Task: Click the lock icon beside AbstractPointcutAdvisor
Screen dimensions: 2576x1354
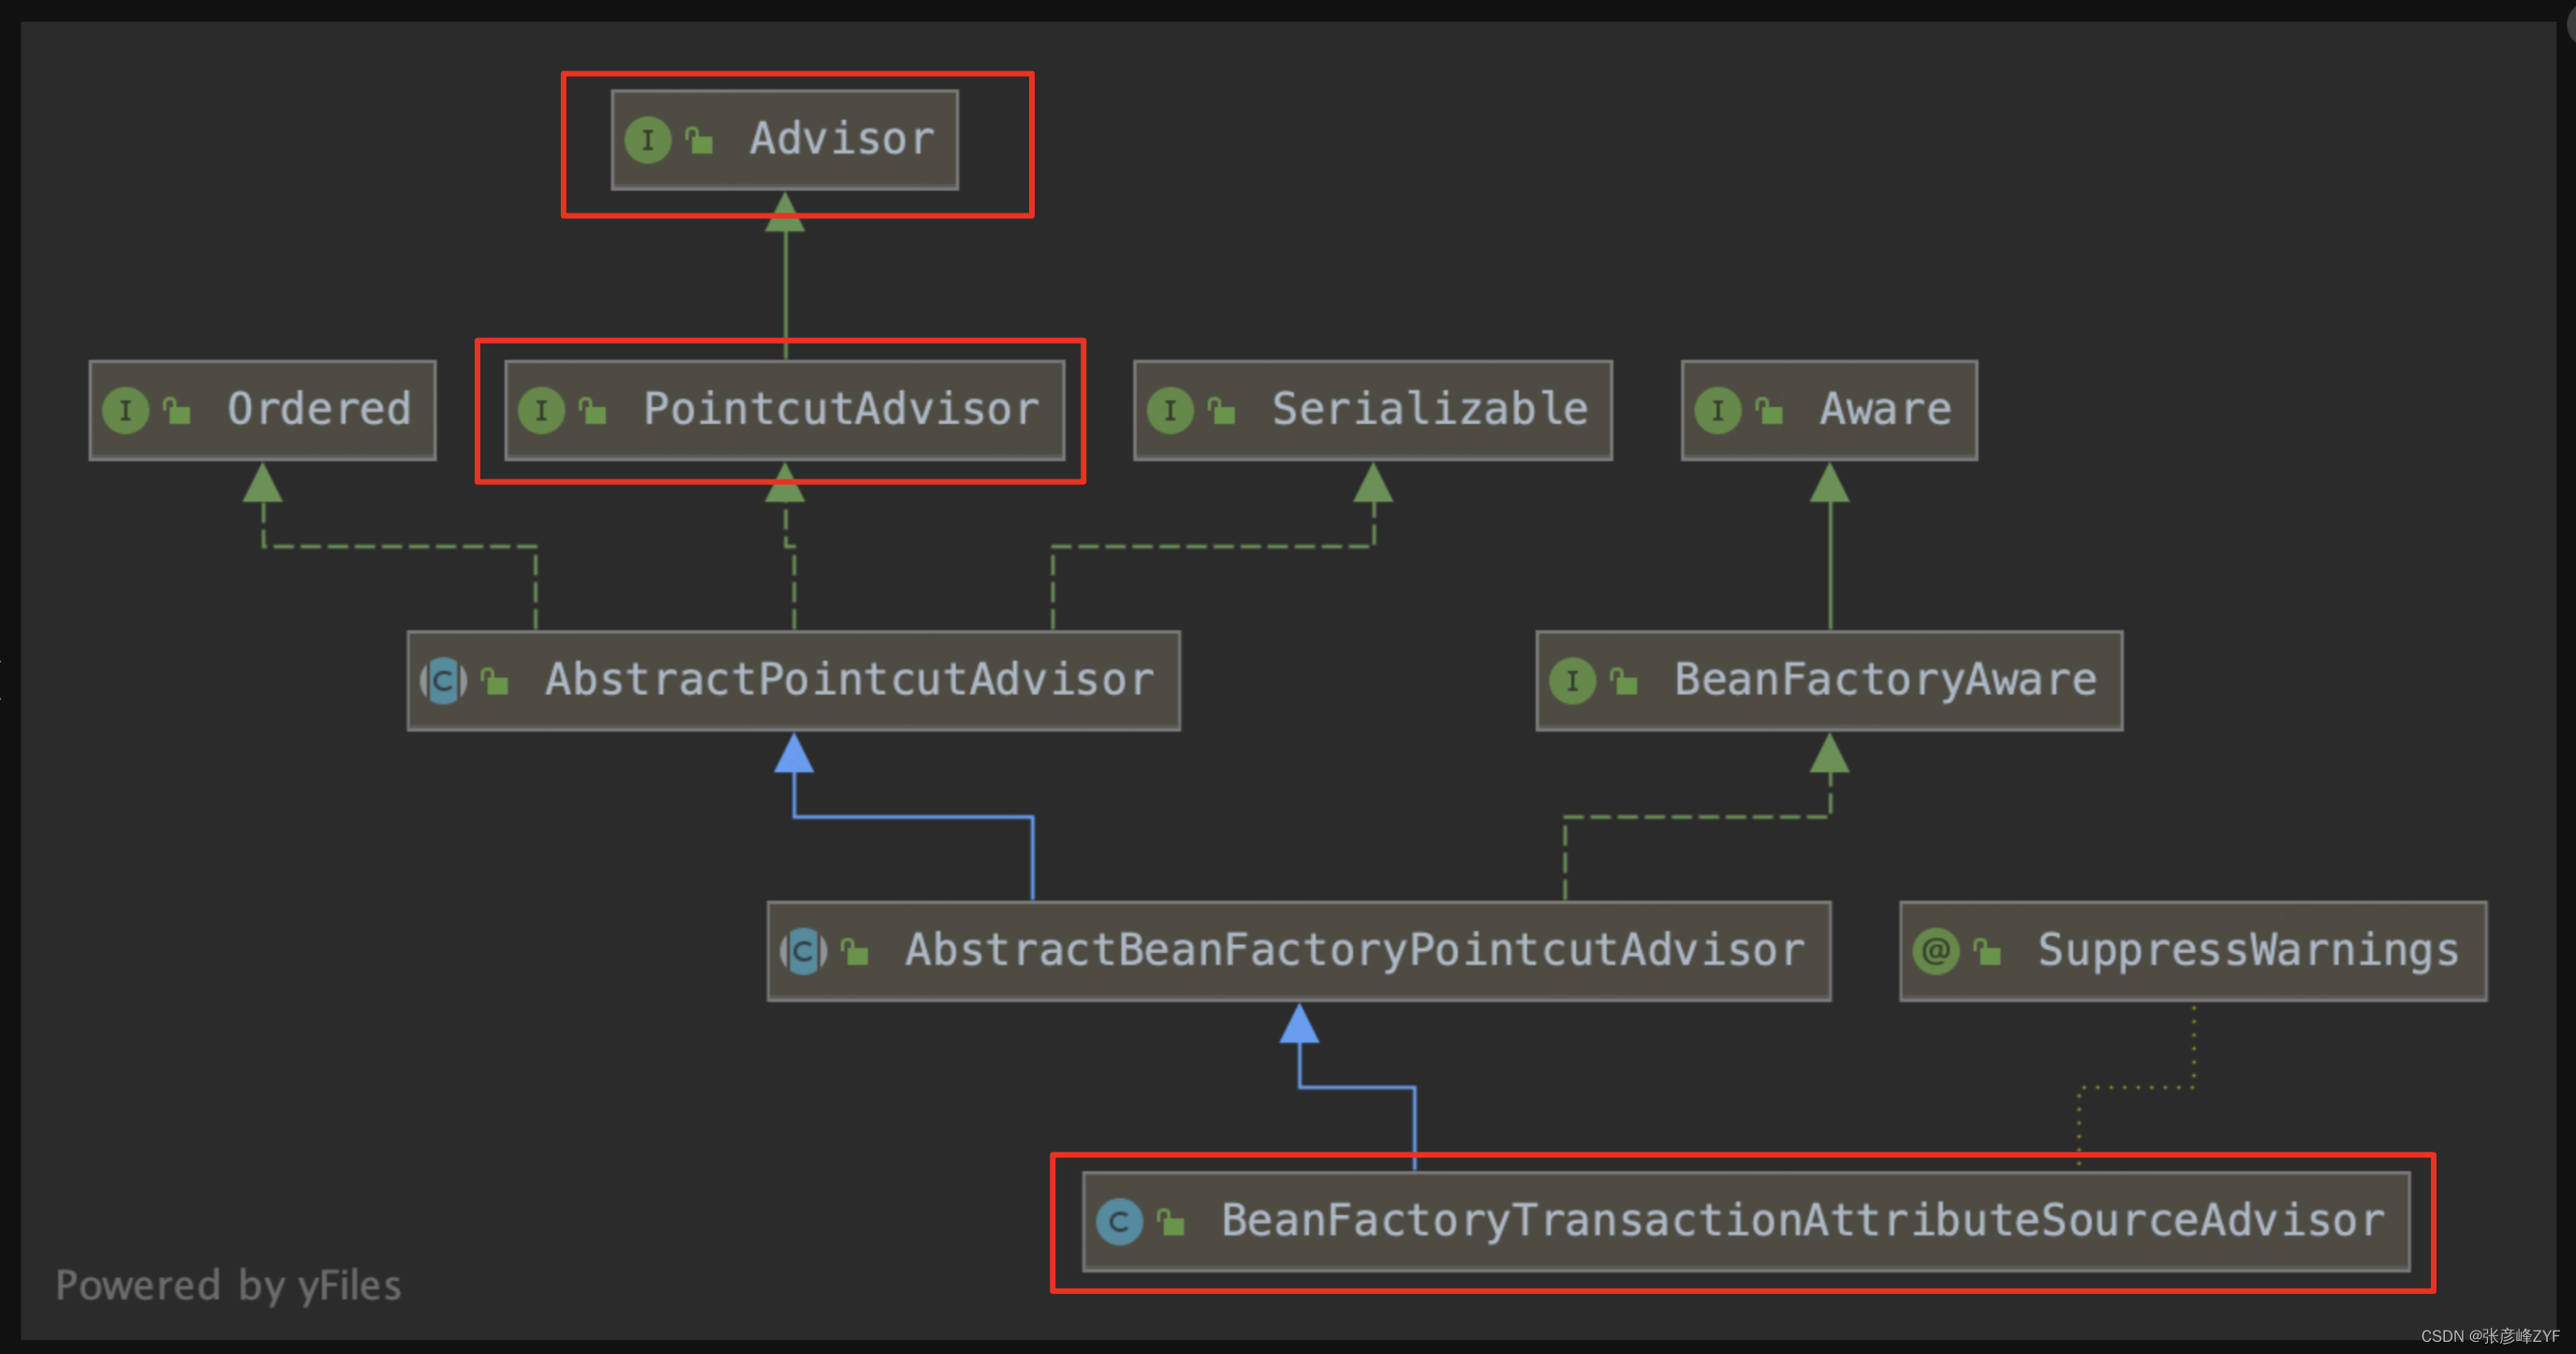Action: click(495, 681)
